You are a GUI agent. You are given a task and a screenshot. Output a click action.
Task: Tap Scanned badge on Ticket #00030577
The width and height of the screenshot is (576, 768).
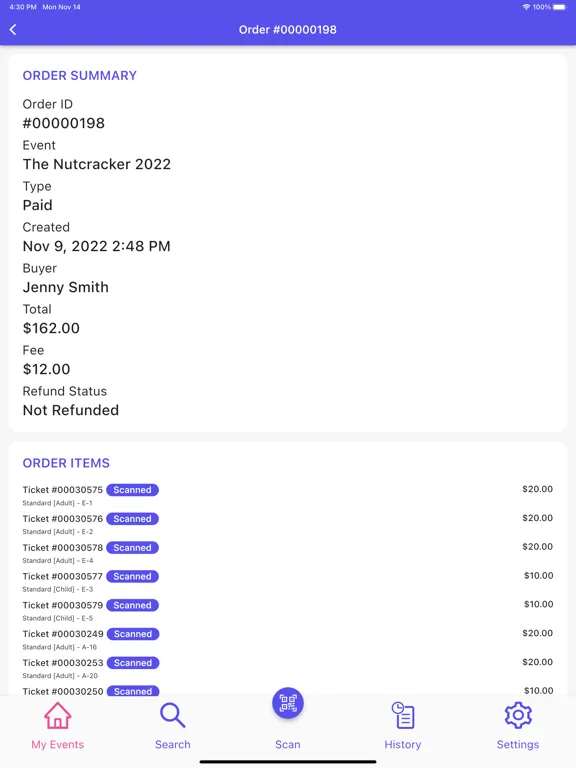coord(132,576)
